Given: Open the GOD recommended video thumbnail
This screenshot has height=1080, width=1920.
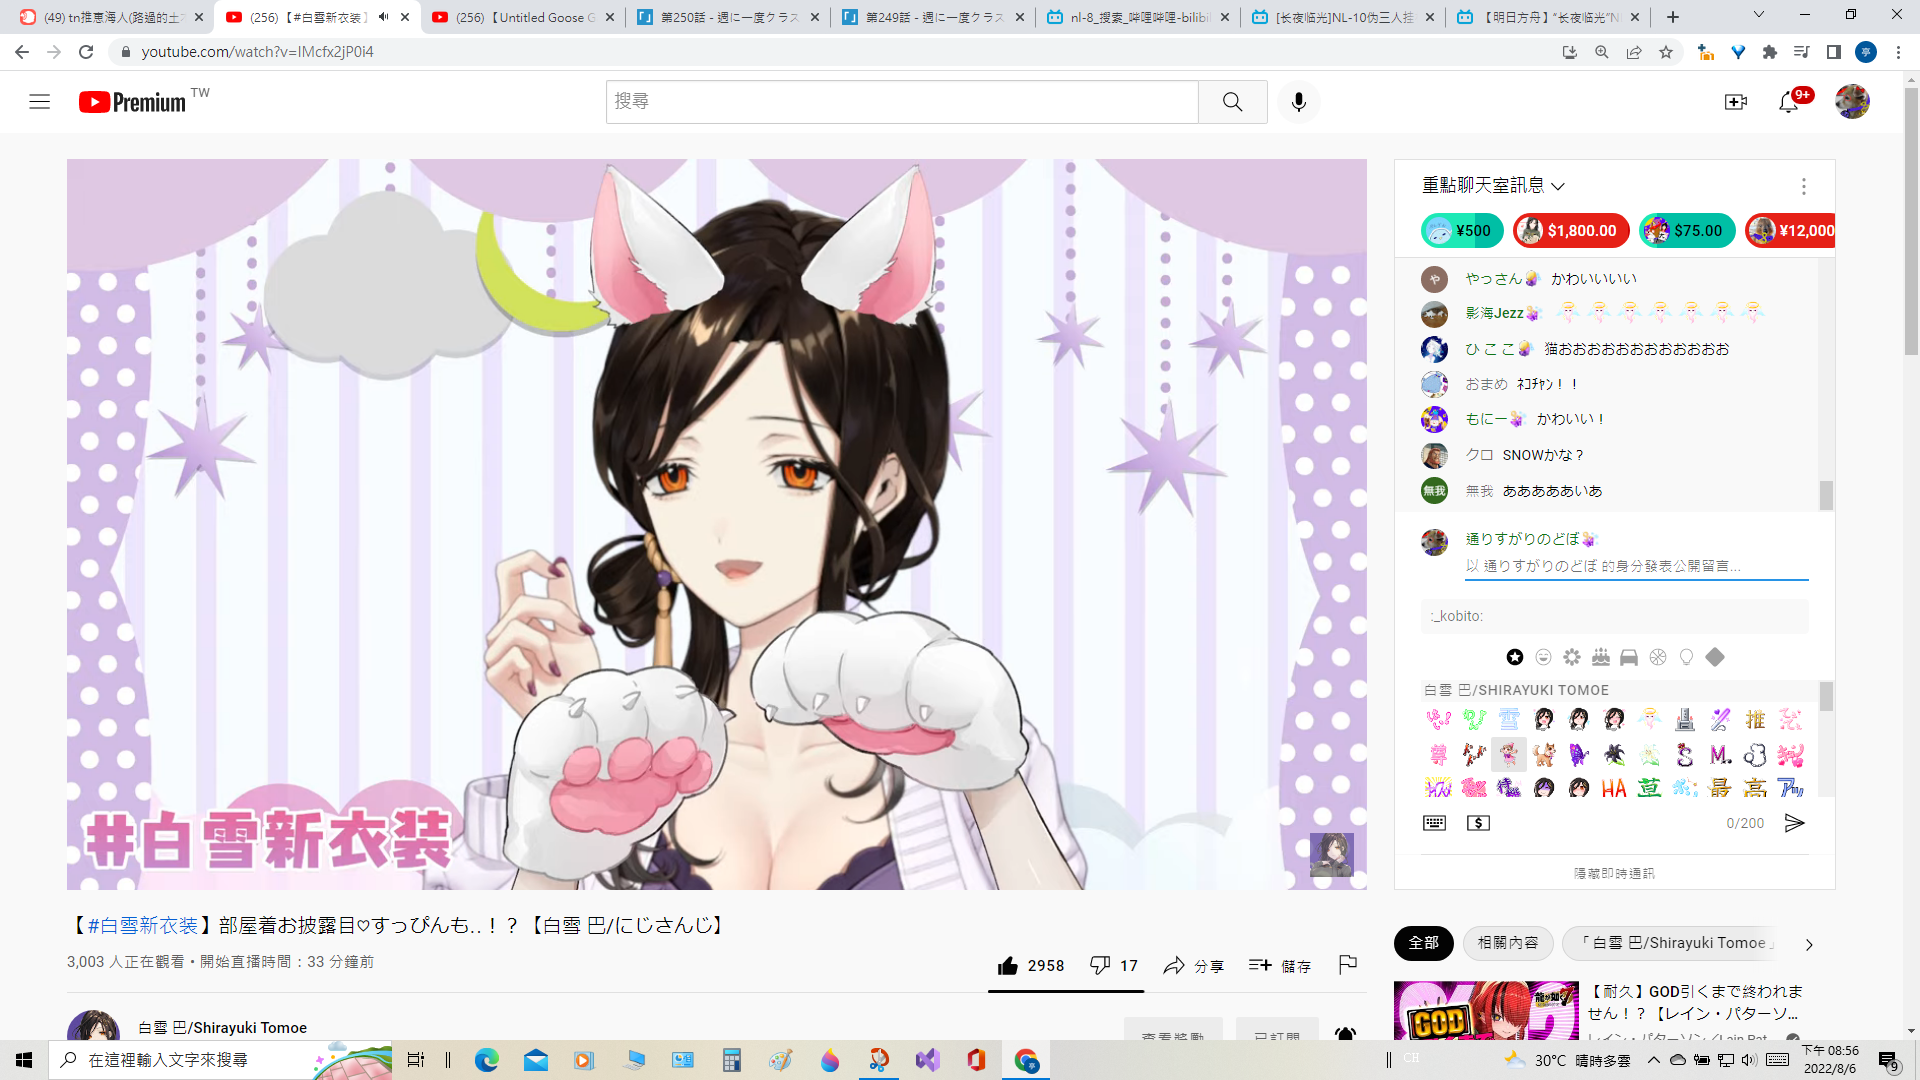Looking at the screenshot, I should 1486,1011.
